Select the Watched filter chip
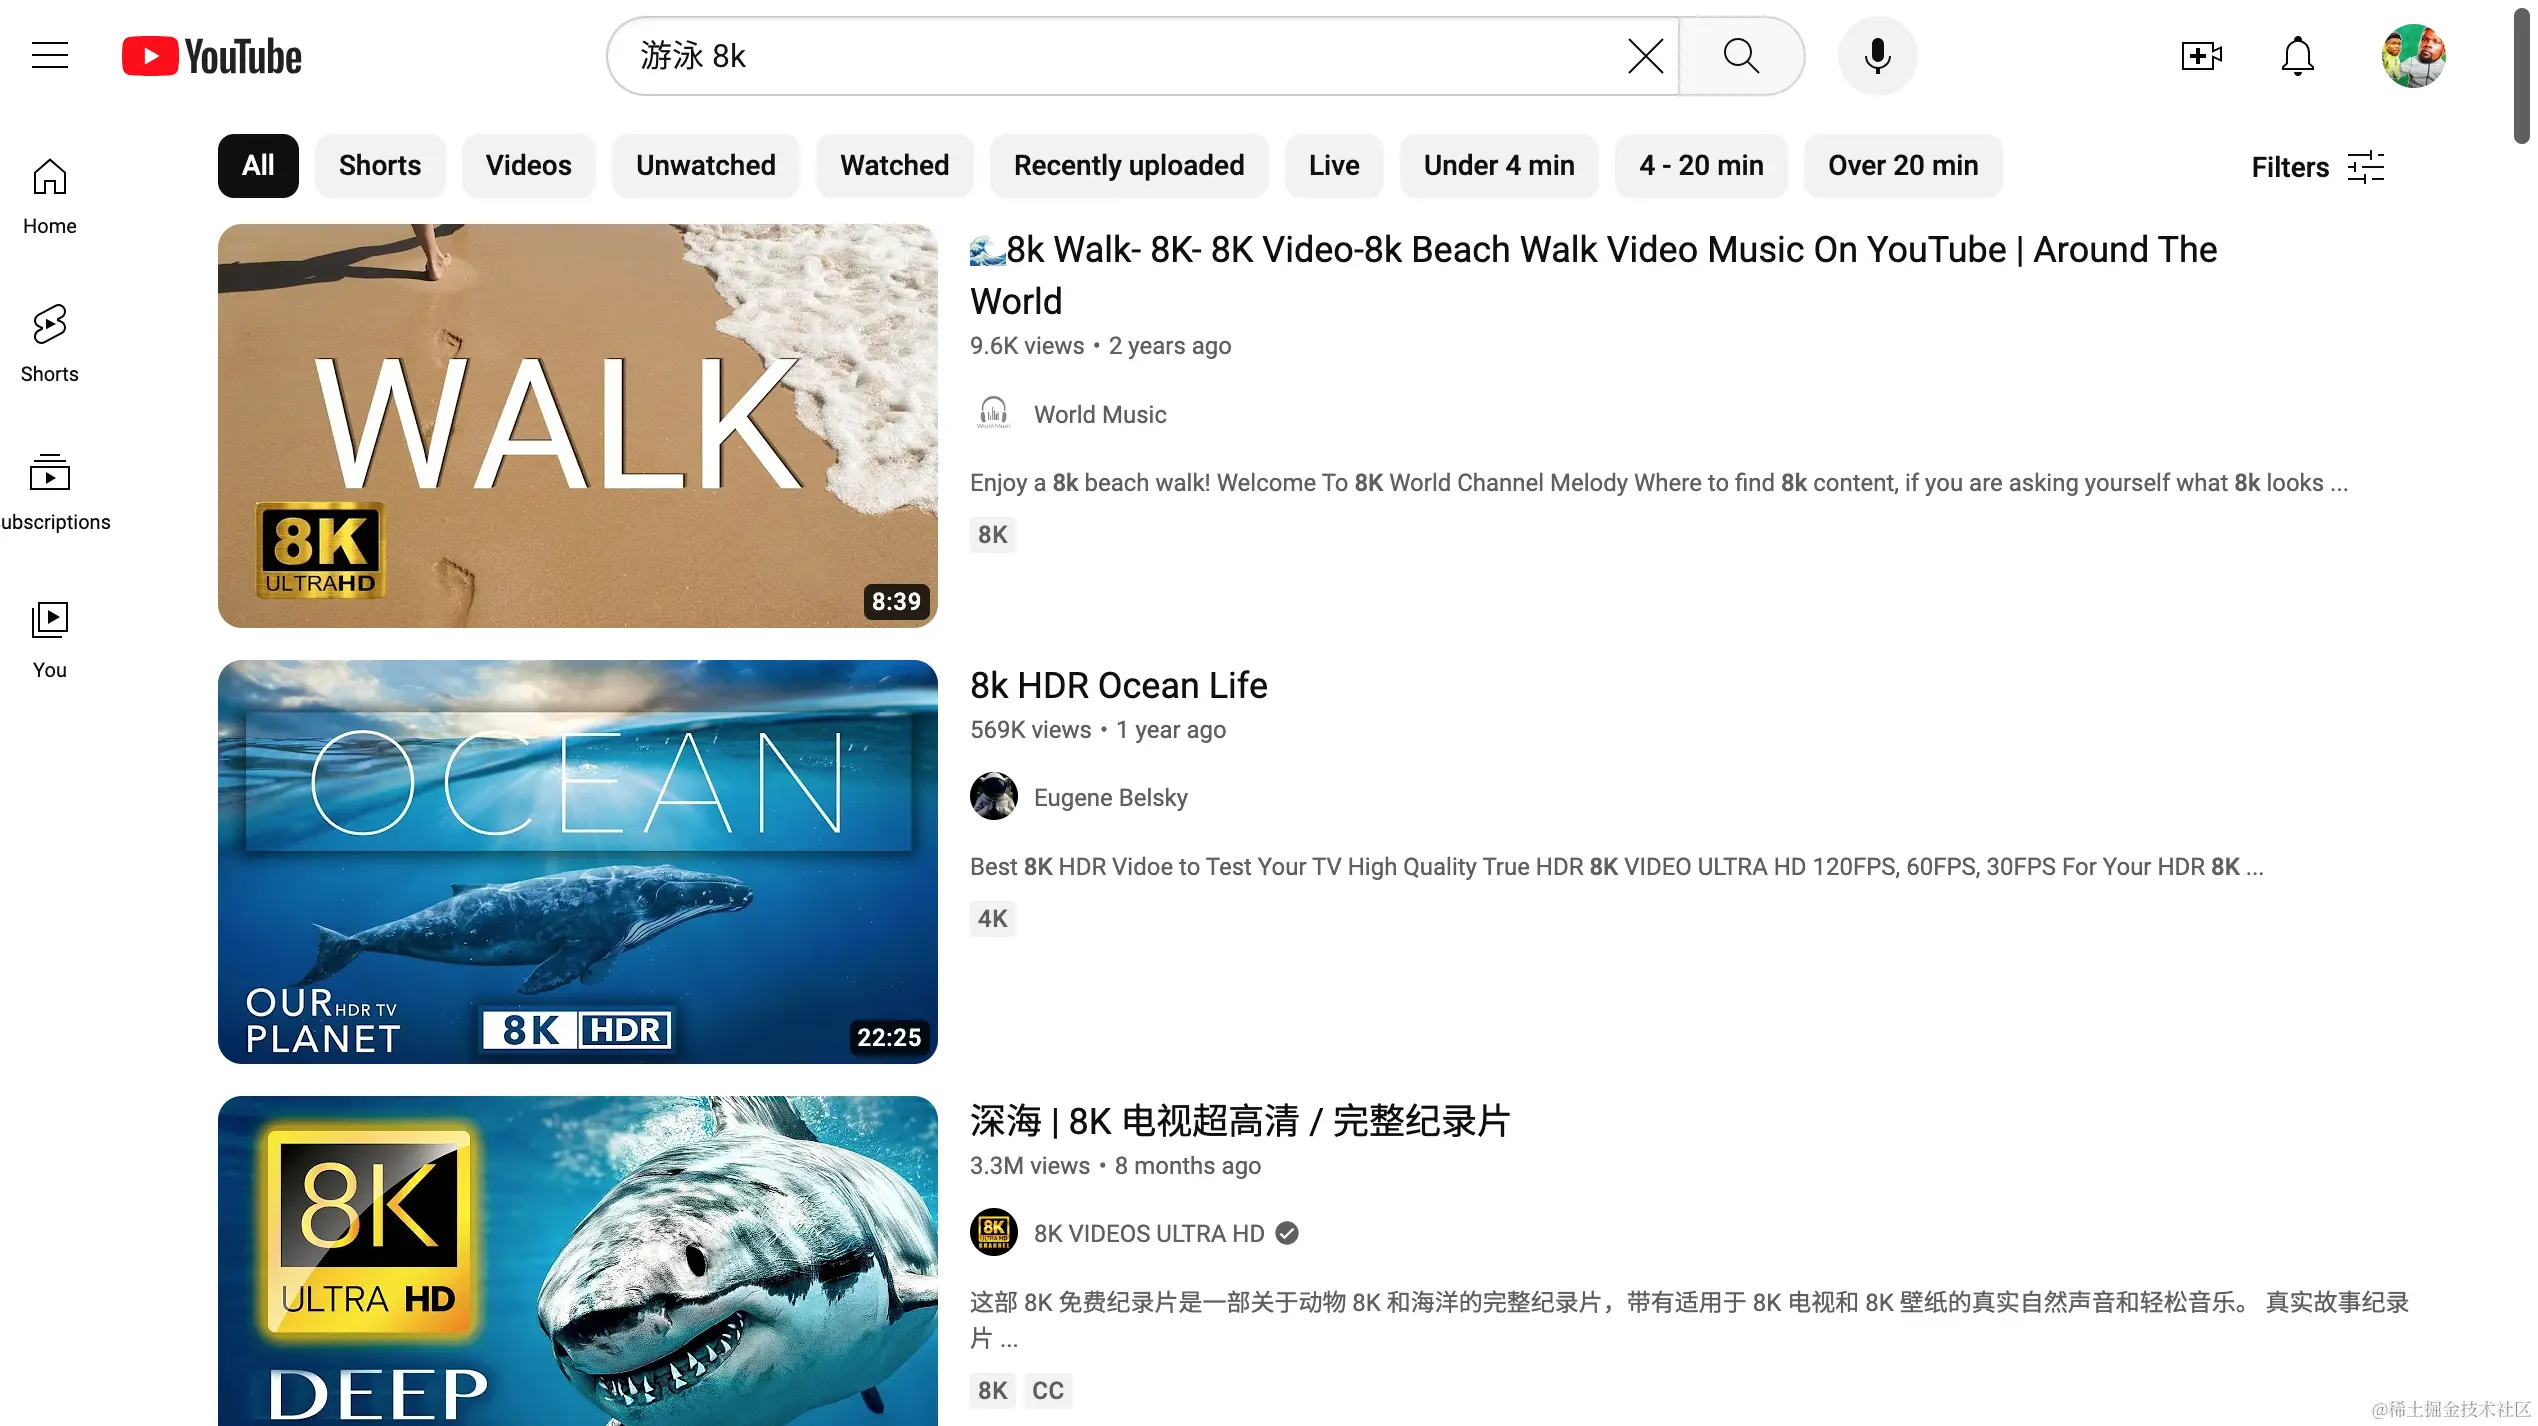 point(894,166)
